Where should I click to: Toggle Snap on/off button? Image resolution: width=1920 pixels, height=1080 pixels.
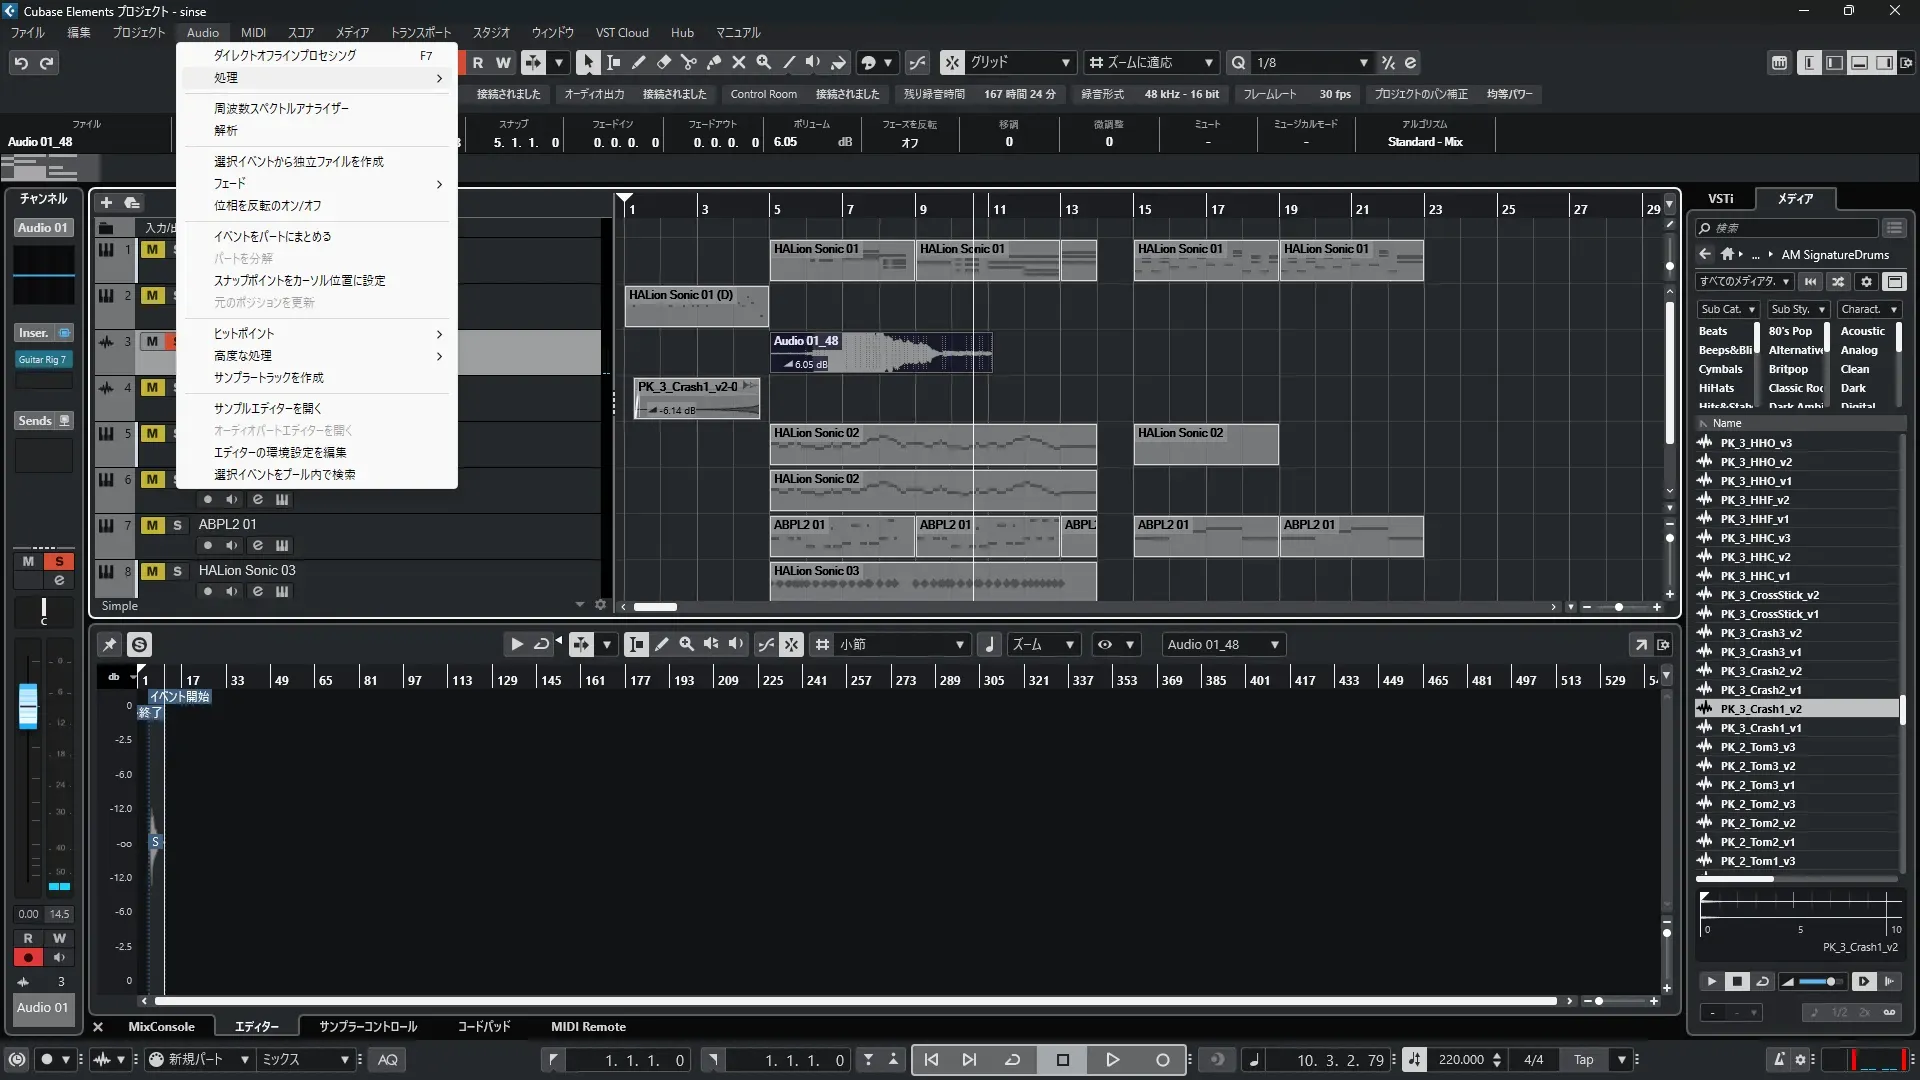pyautogui.click(x=952, y=62)
